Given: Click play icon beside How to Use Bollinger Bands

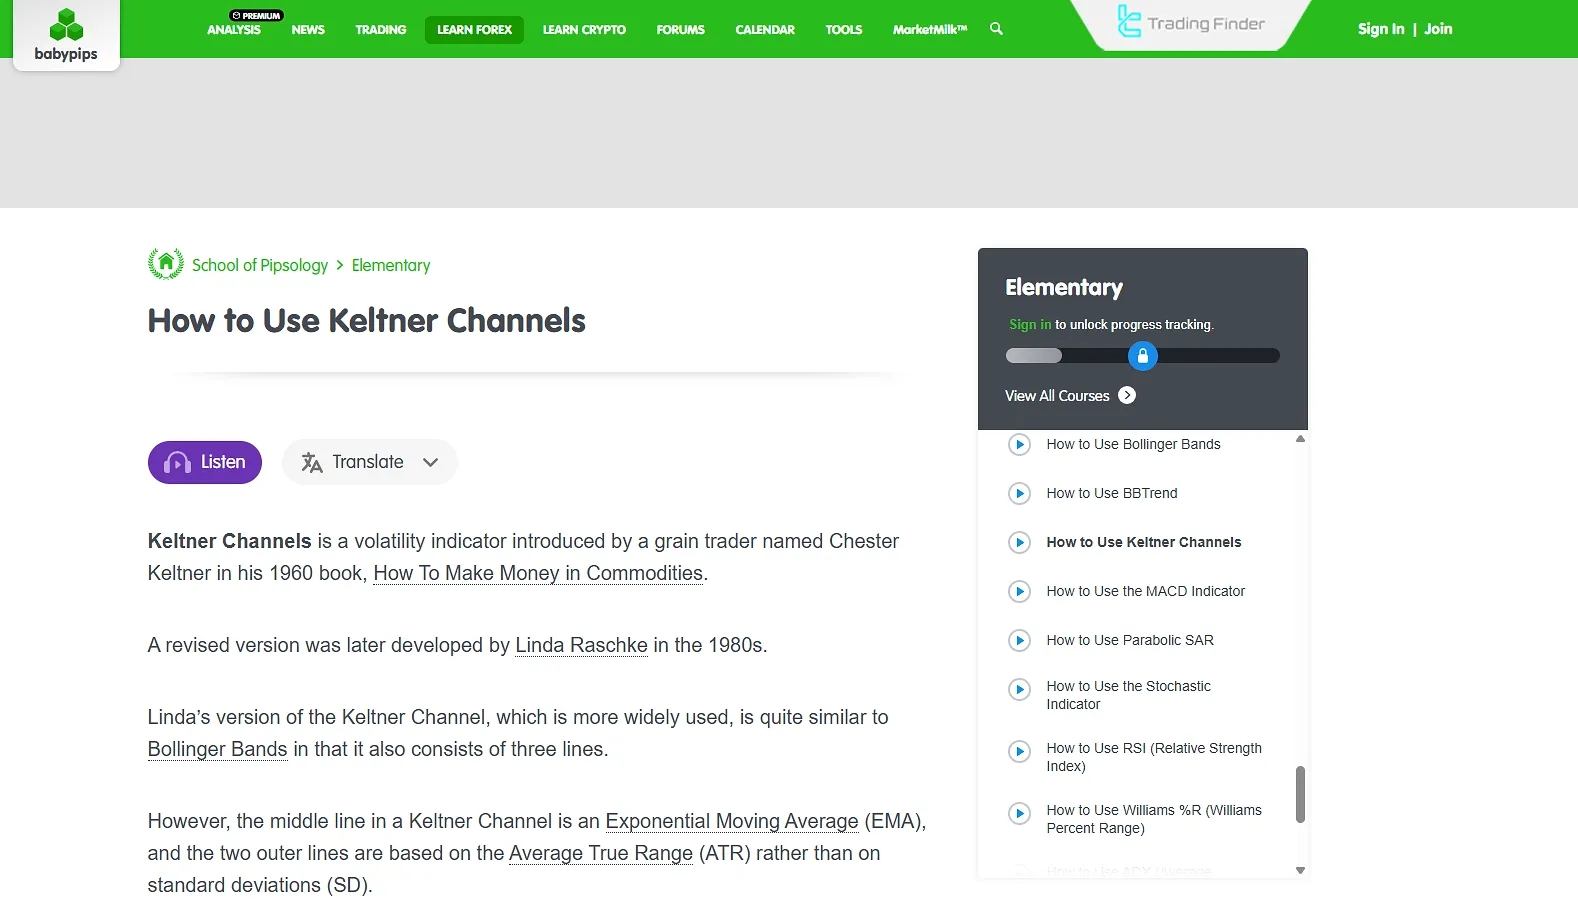Looking at the screenshot, I should 1019,444.
